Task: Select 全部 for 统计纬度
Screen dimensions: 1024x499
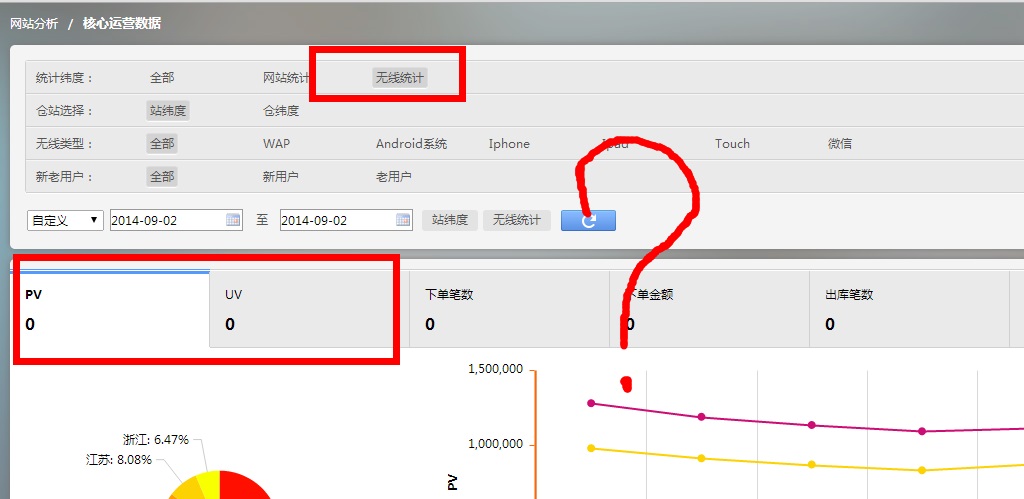Action: 162,78
